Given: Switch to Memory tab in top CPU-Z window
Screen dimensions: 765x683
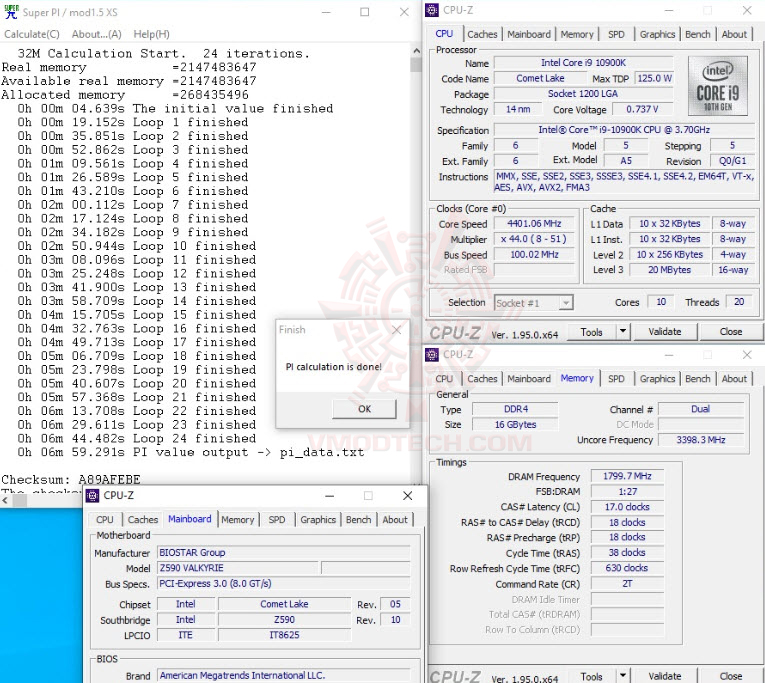Looking at the screenshot, I should (577, 34).
